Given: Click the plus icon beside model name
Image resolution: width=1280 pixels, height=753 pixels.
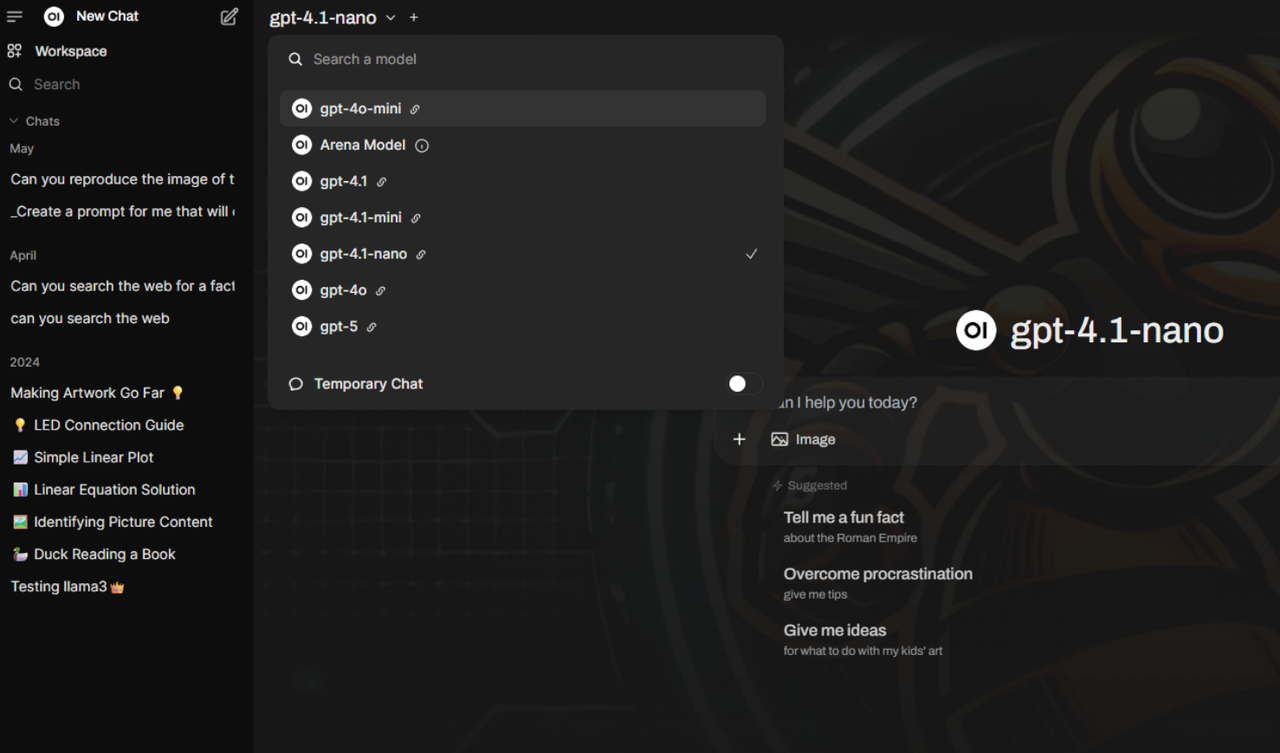Looking at the screenshot, I should (x=414, y=18).
